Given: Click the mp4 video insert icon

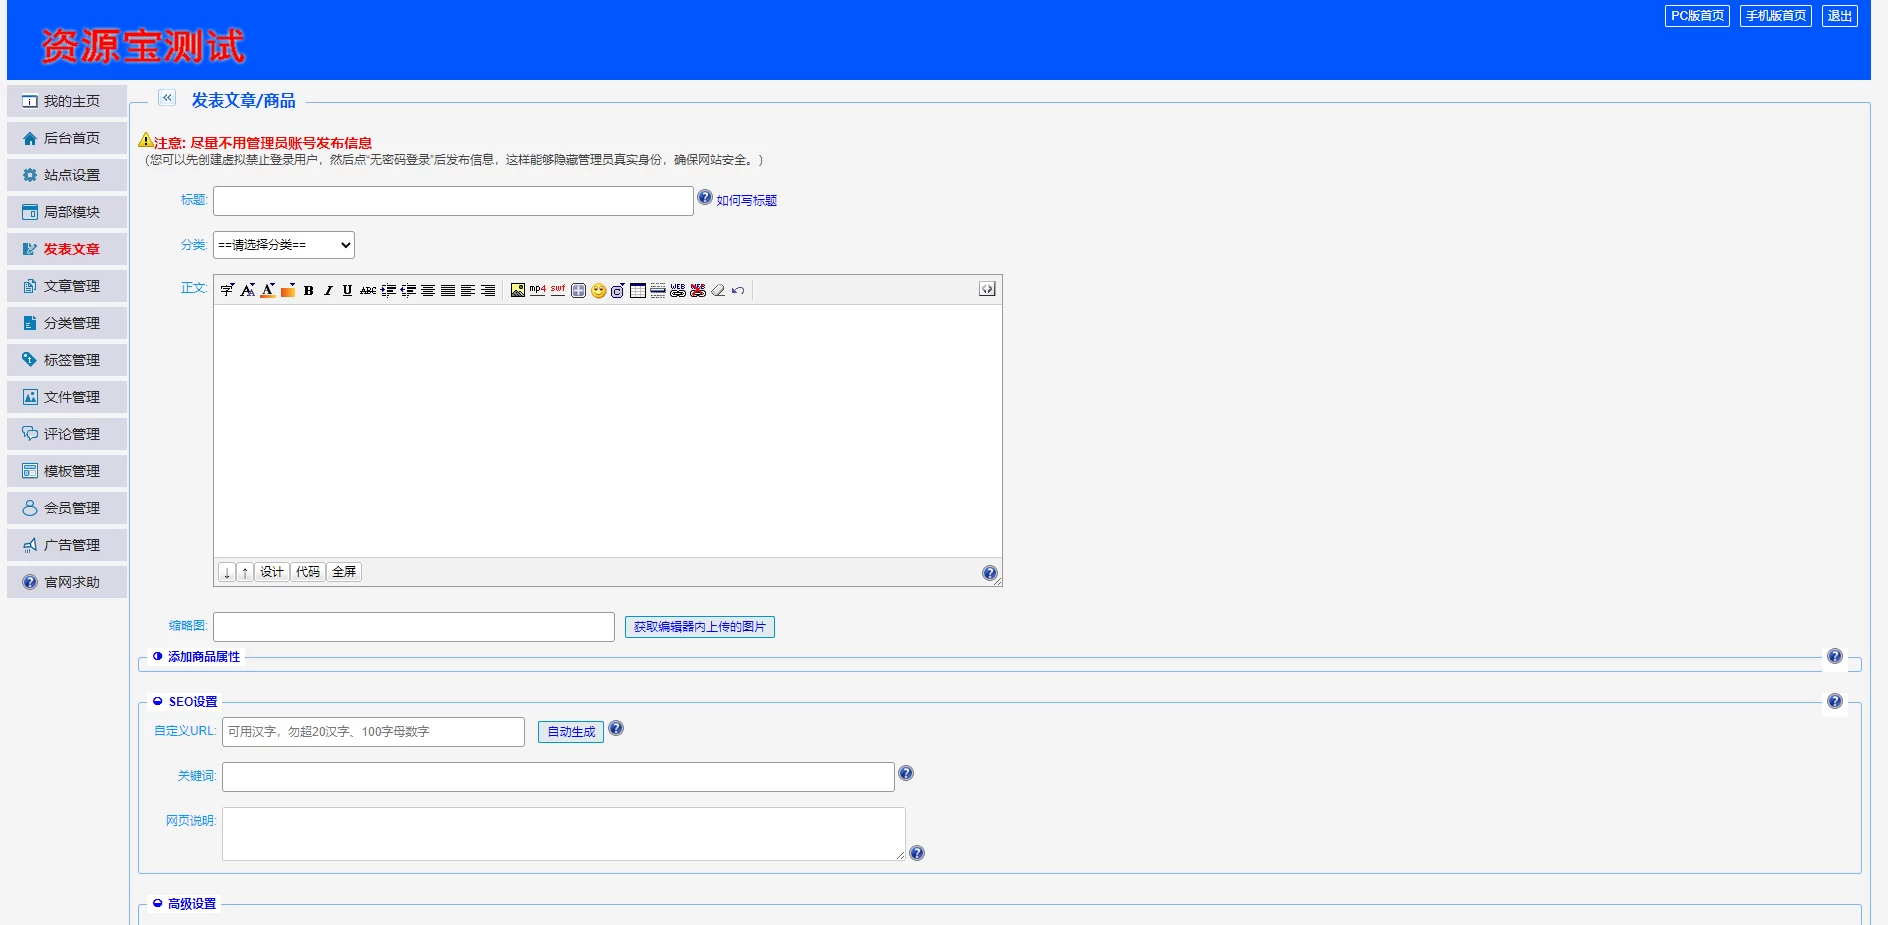Looking at the screenshot, I should coord(537,291).
